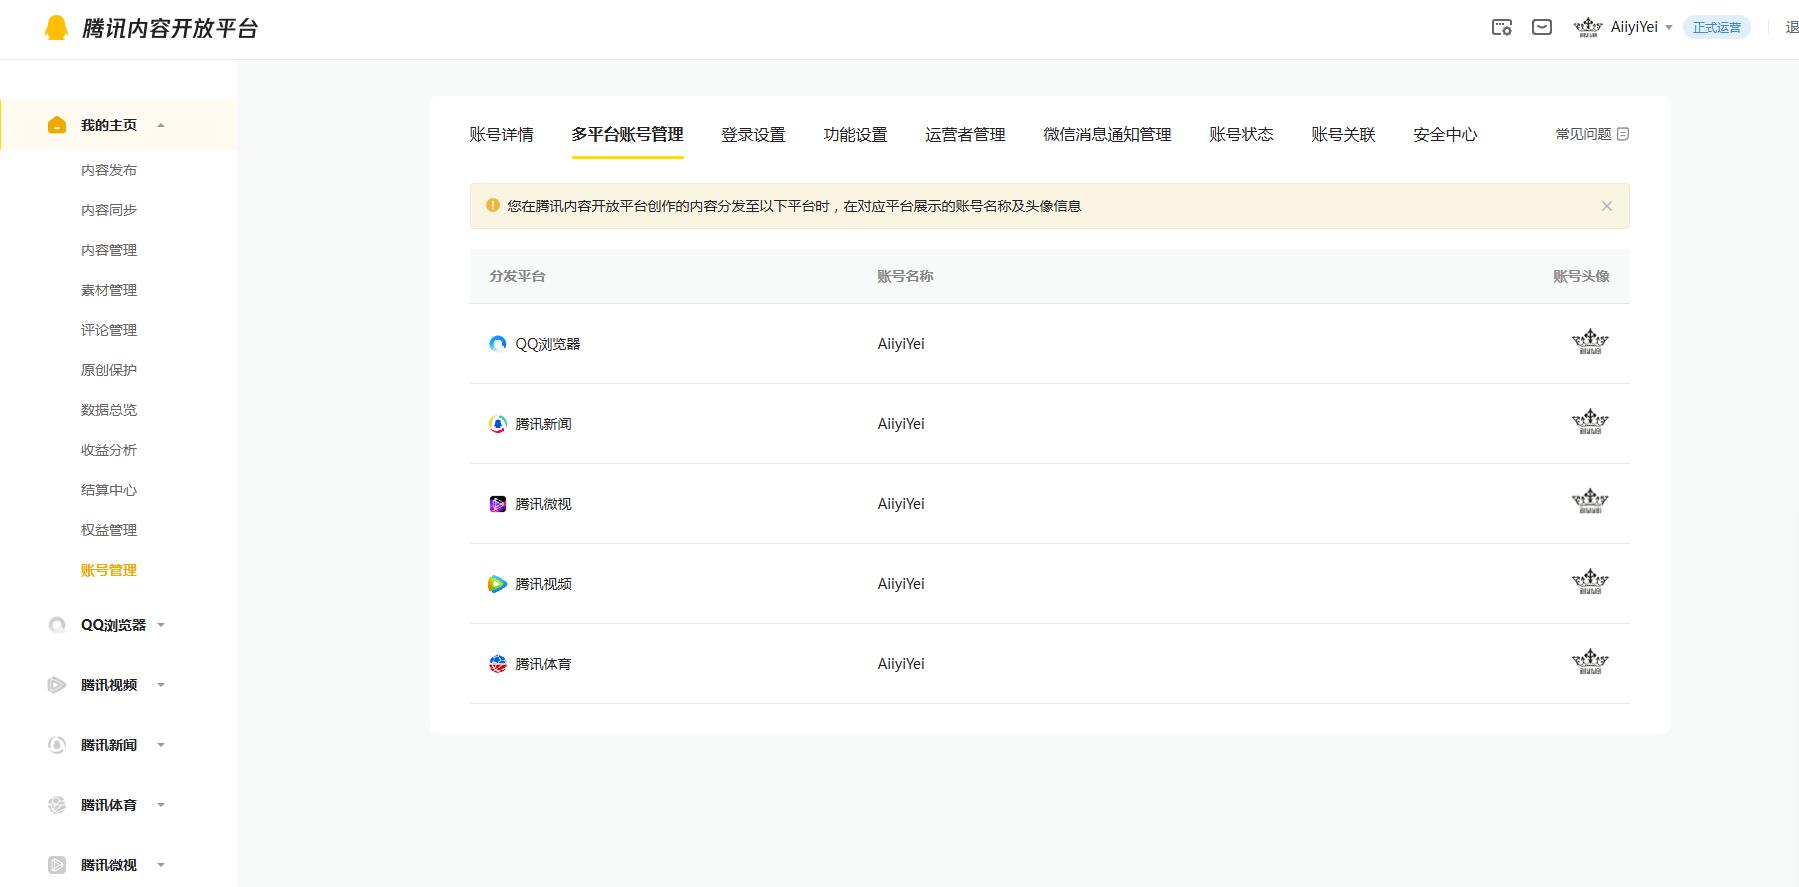Click the account avatar in 腾讯微视 row
1799x887 pixels.
[1590, 502]
